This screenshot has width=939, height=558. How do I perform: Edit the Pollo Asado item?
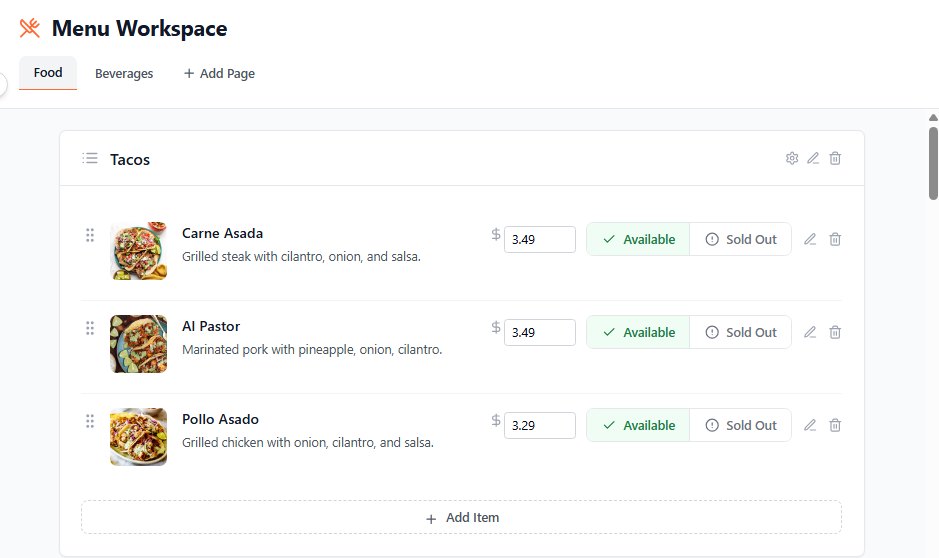pyautogui.click(x=810, y=425)
